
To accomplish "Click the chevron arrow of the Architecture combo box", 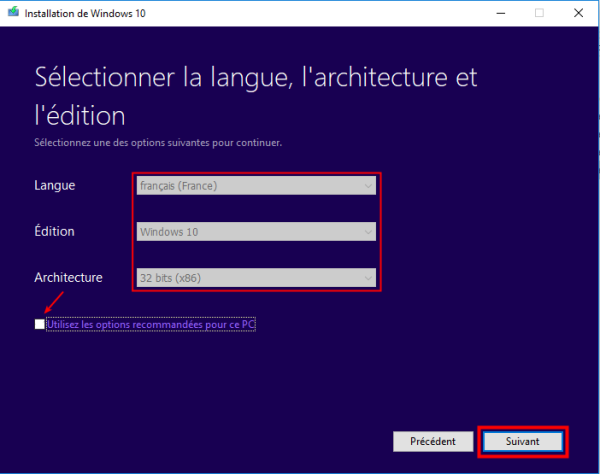I will pos(368,277).
